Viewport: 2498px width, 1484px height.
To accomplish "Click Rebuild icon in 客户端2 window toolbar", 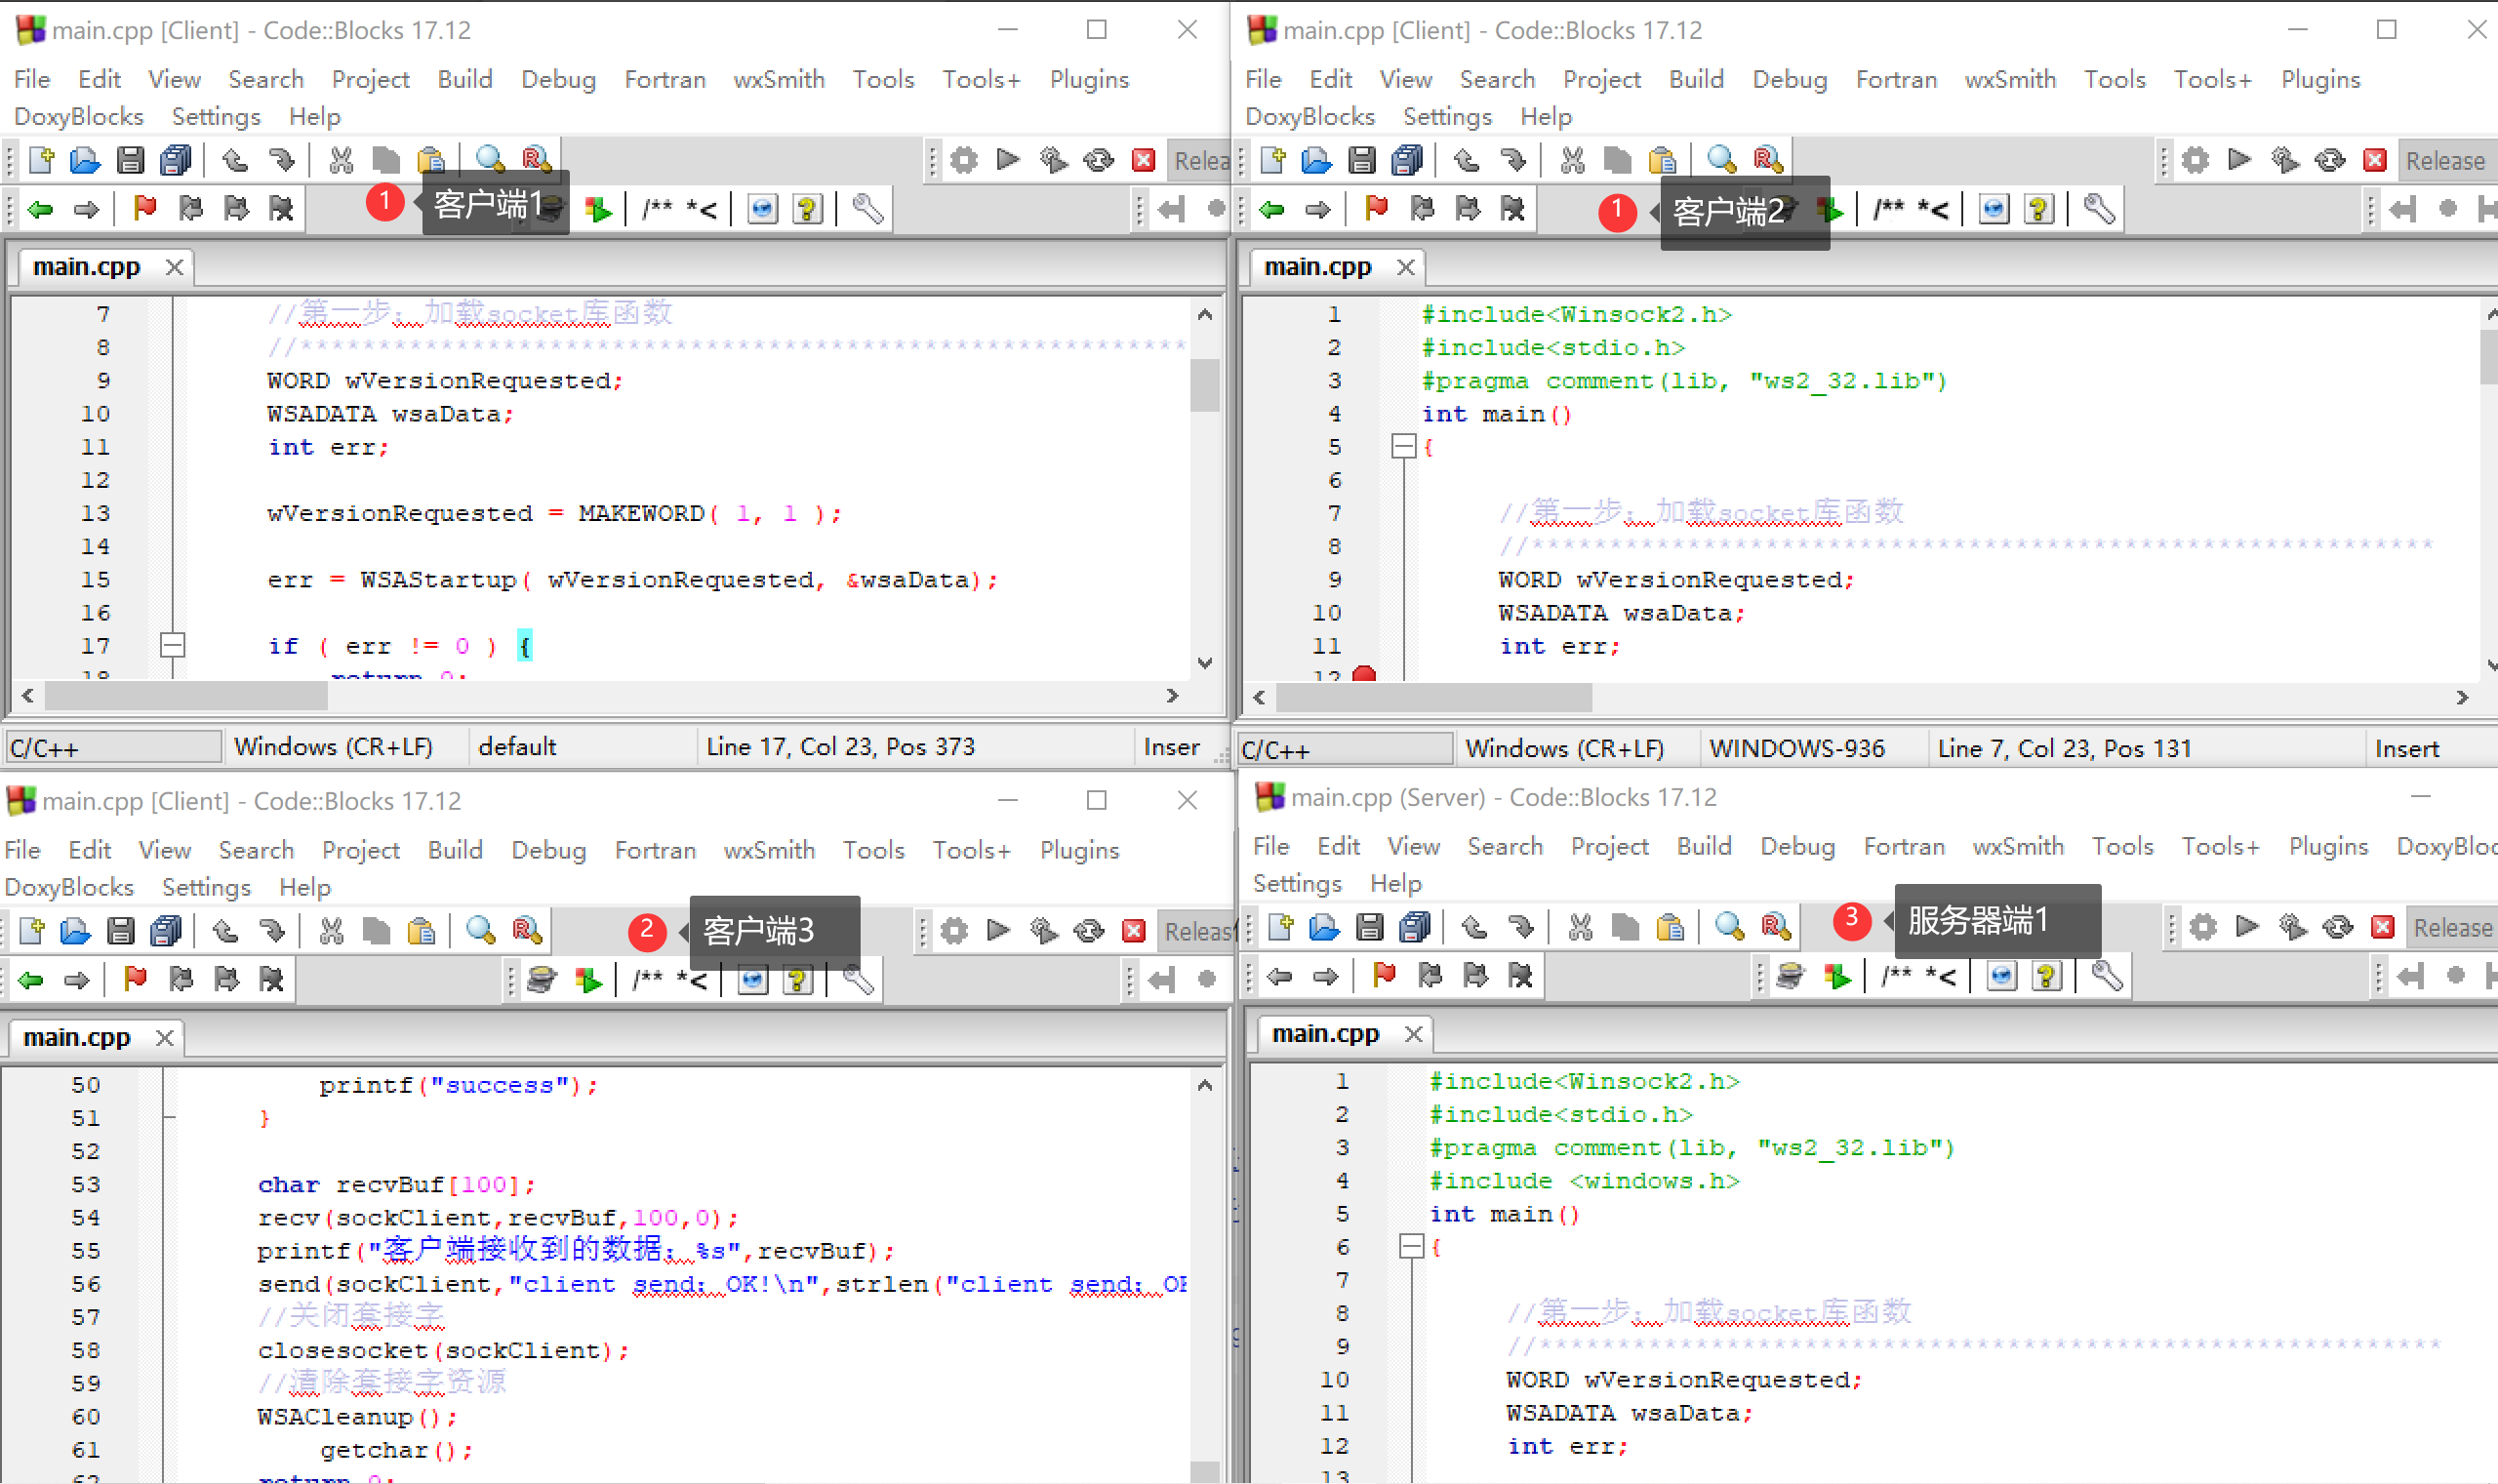I will [x=2329, y=160].
